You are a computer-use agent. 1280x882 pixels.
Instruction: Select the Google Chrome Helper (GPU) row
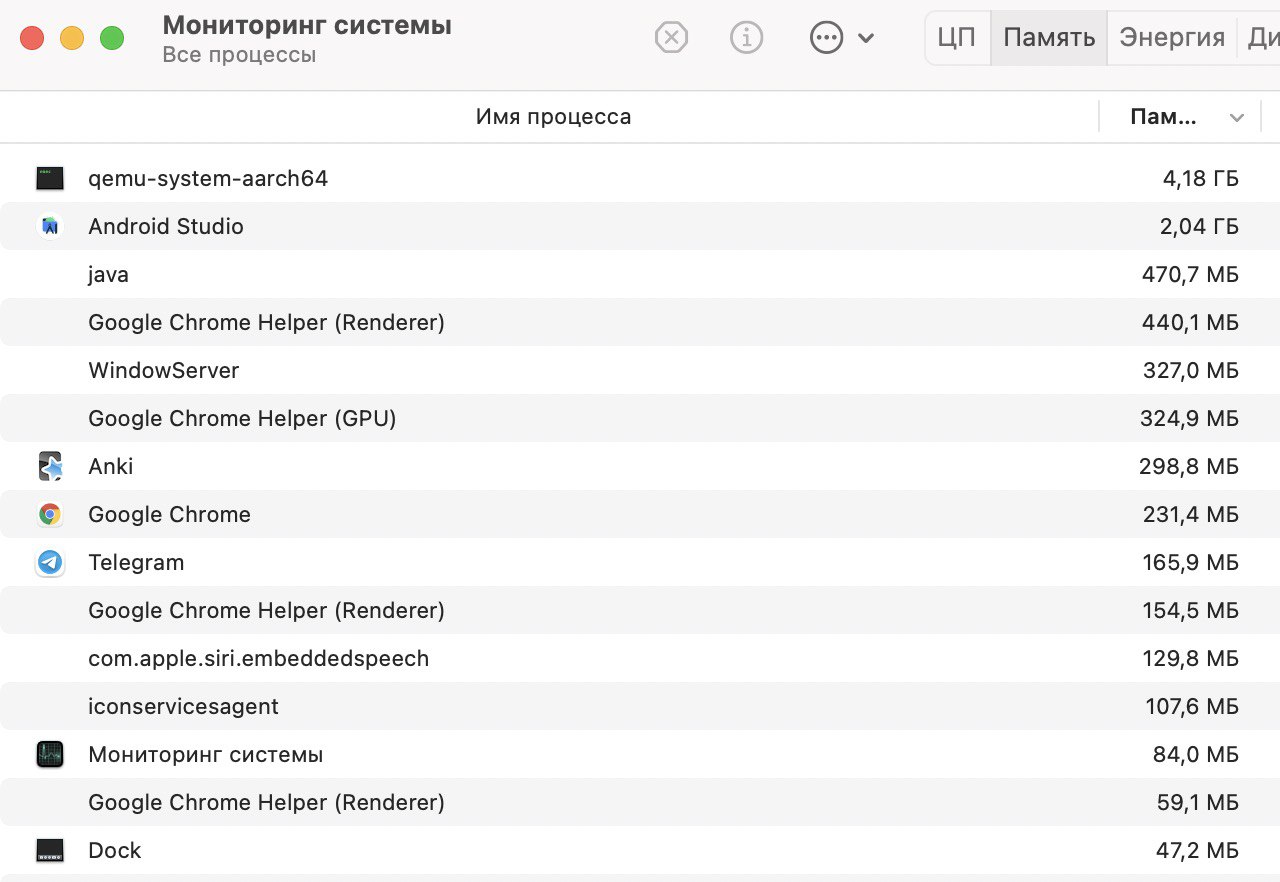(x=640, y=418)
